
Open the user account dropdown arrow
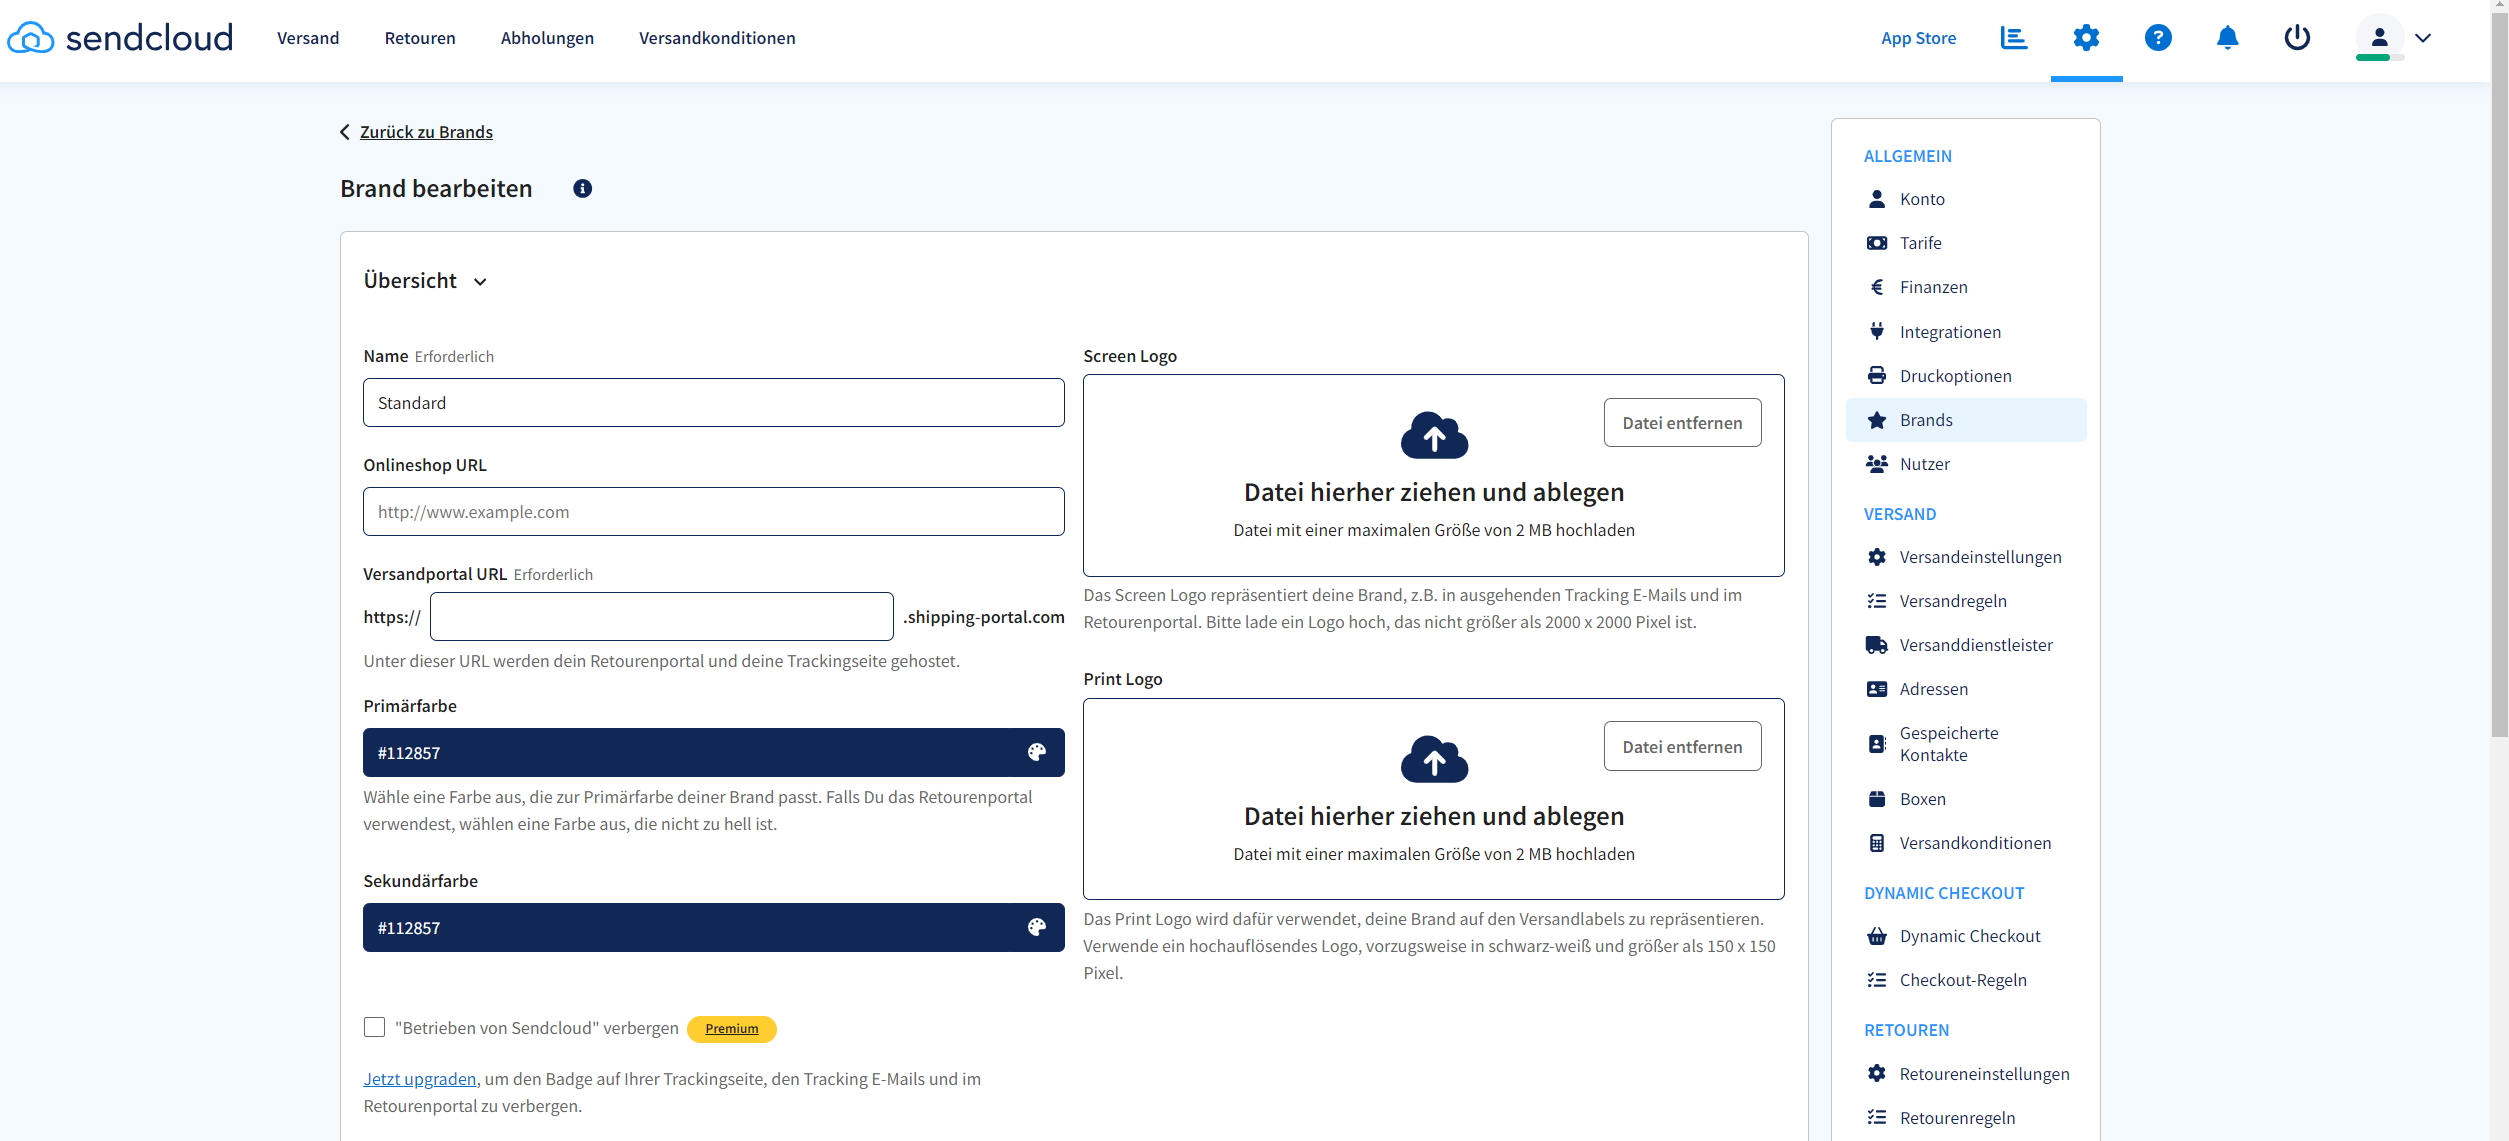[2422, 38]
